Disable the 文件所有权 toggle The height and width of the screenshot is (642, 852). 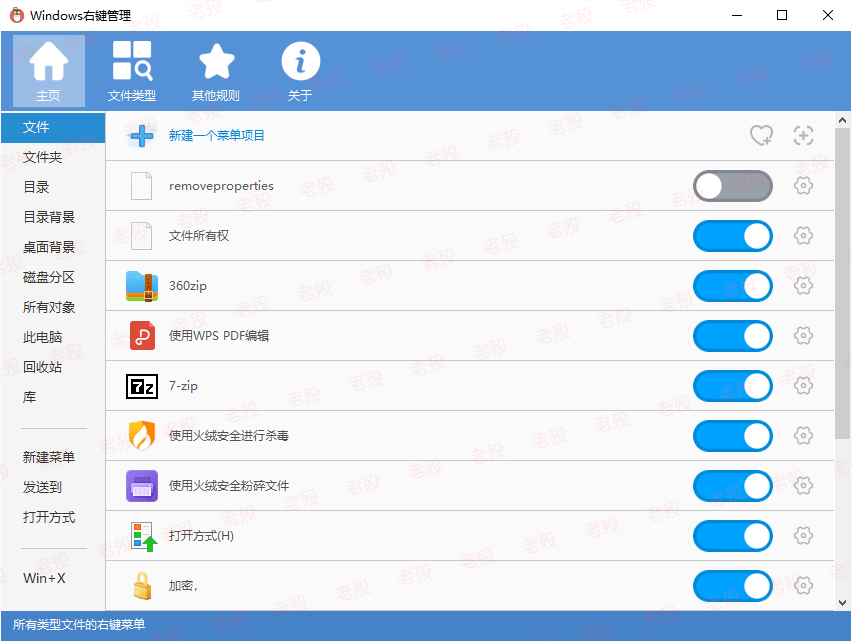(732, 236)
